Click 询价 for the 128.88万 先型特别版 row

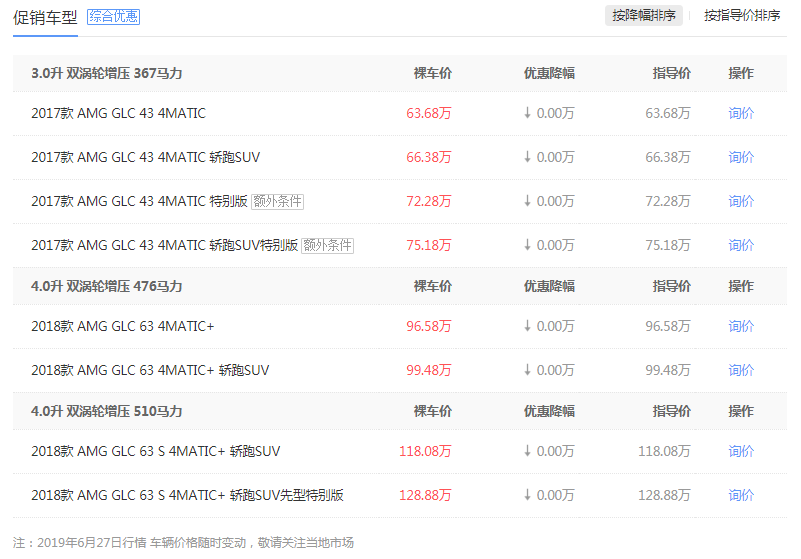point(741,495)
